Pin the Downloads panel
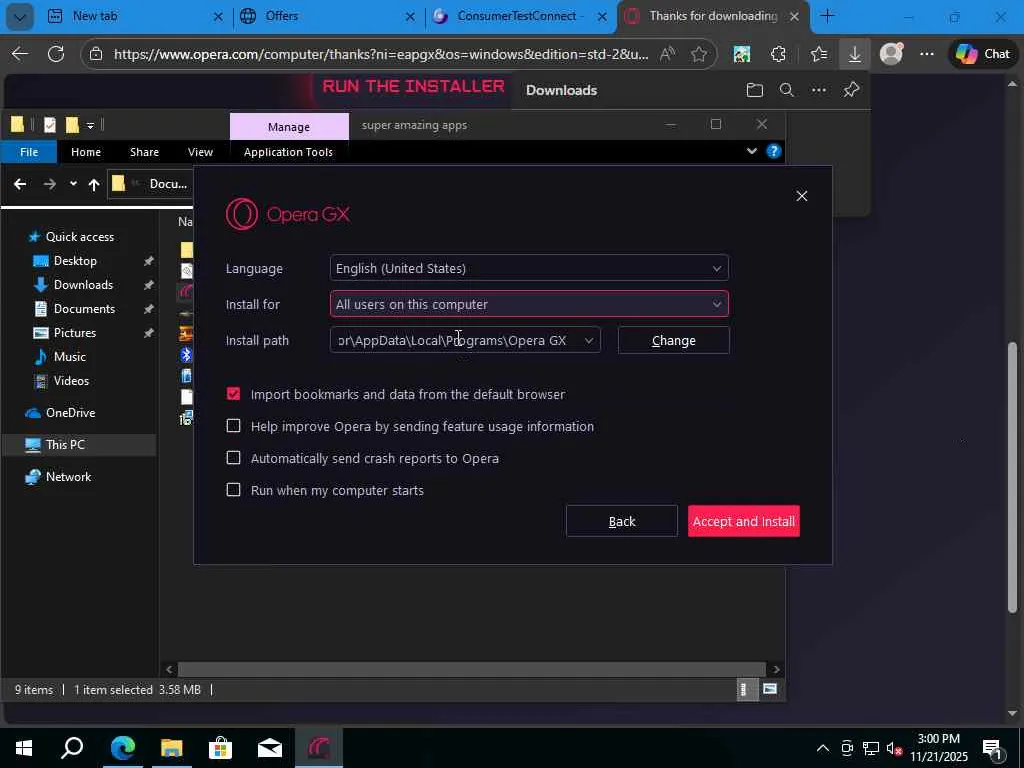Image resolution: width=1024 pixels, height=768 pixels. pyautogui.click(x=851, y=90)
